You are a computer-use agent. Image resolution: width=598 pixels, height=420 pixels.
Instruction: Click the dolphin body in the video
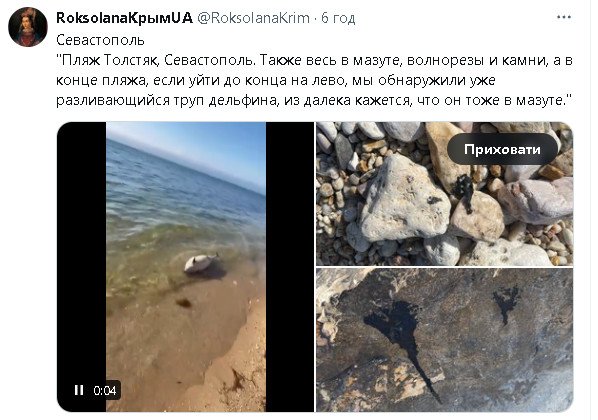[200, 262]
